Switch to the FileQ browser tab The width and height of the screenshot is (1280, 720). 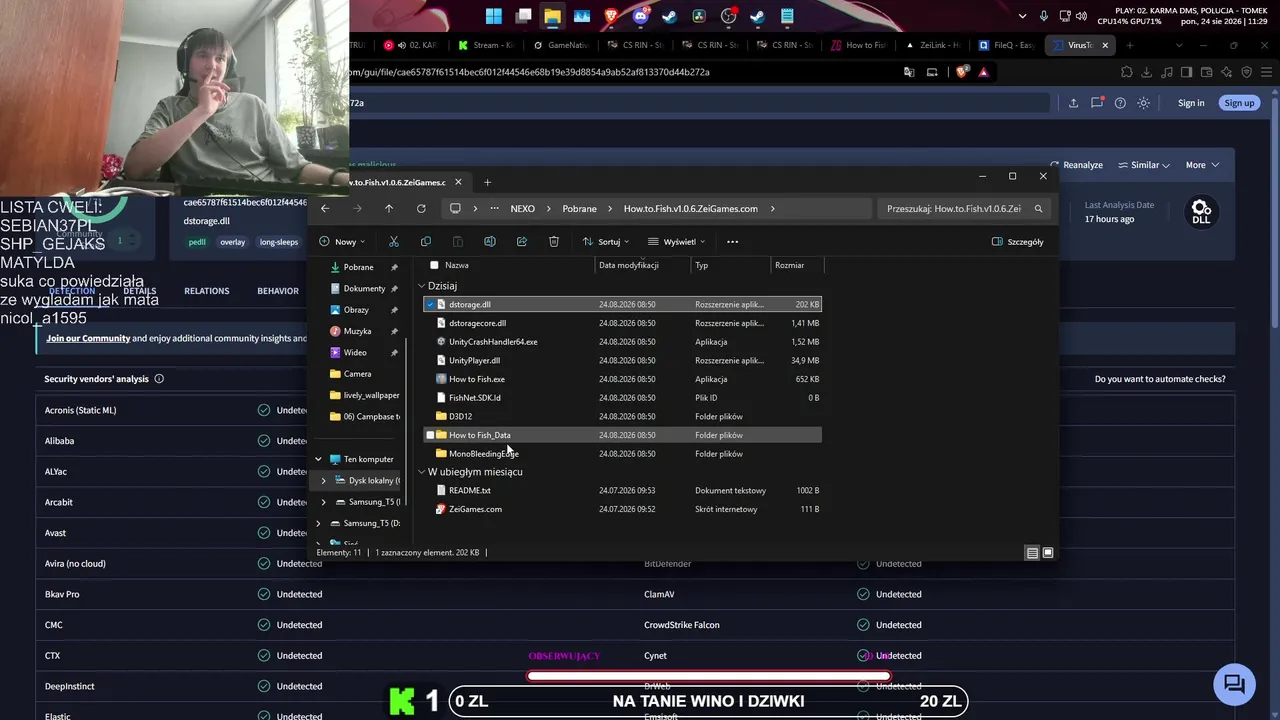coord(1006,45)
